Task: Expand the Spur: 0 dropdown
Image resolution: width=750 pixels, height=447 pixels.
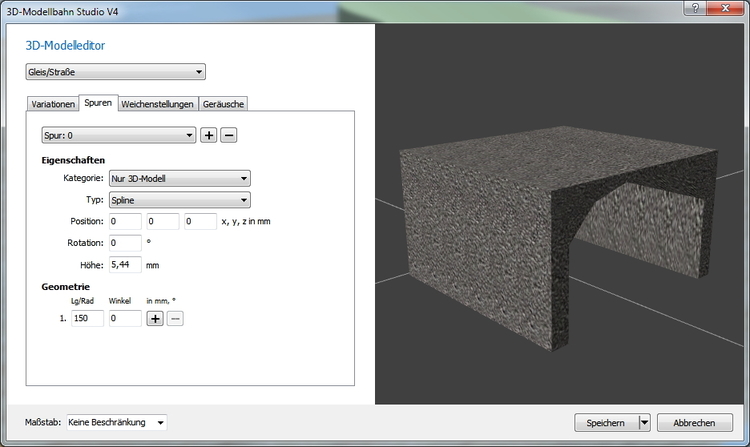Action: (x=118, y=135)
